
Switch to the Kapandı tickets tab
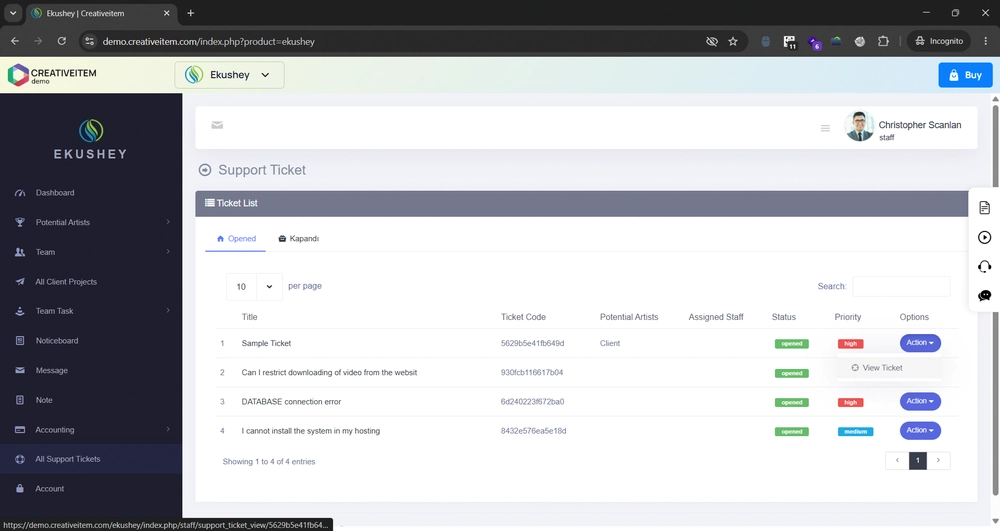pyautogui.click(x=298, y=238)
